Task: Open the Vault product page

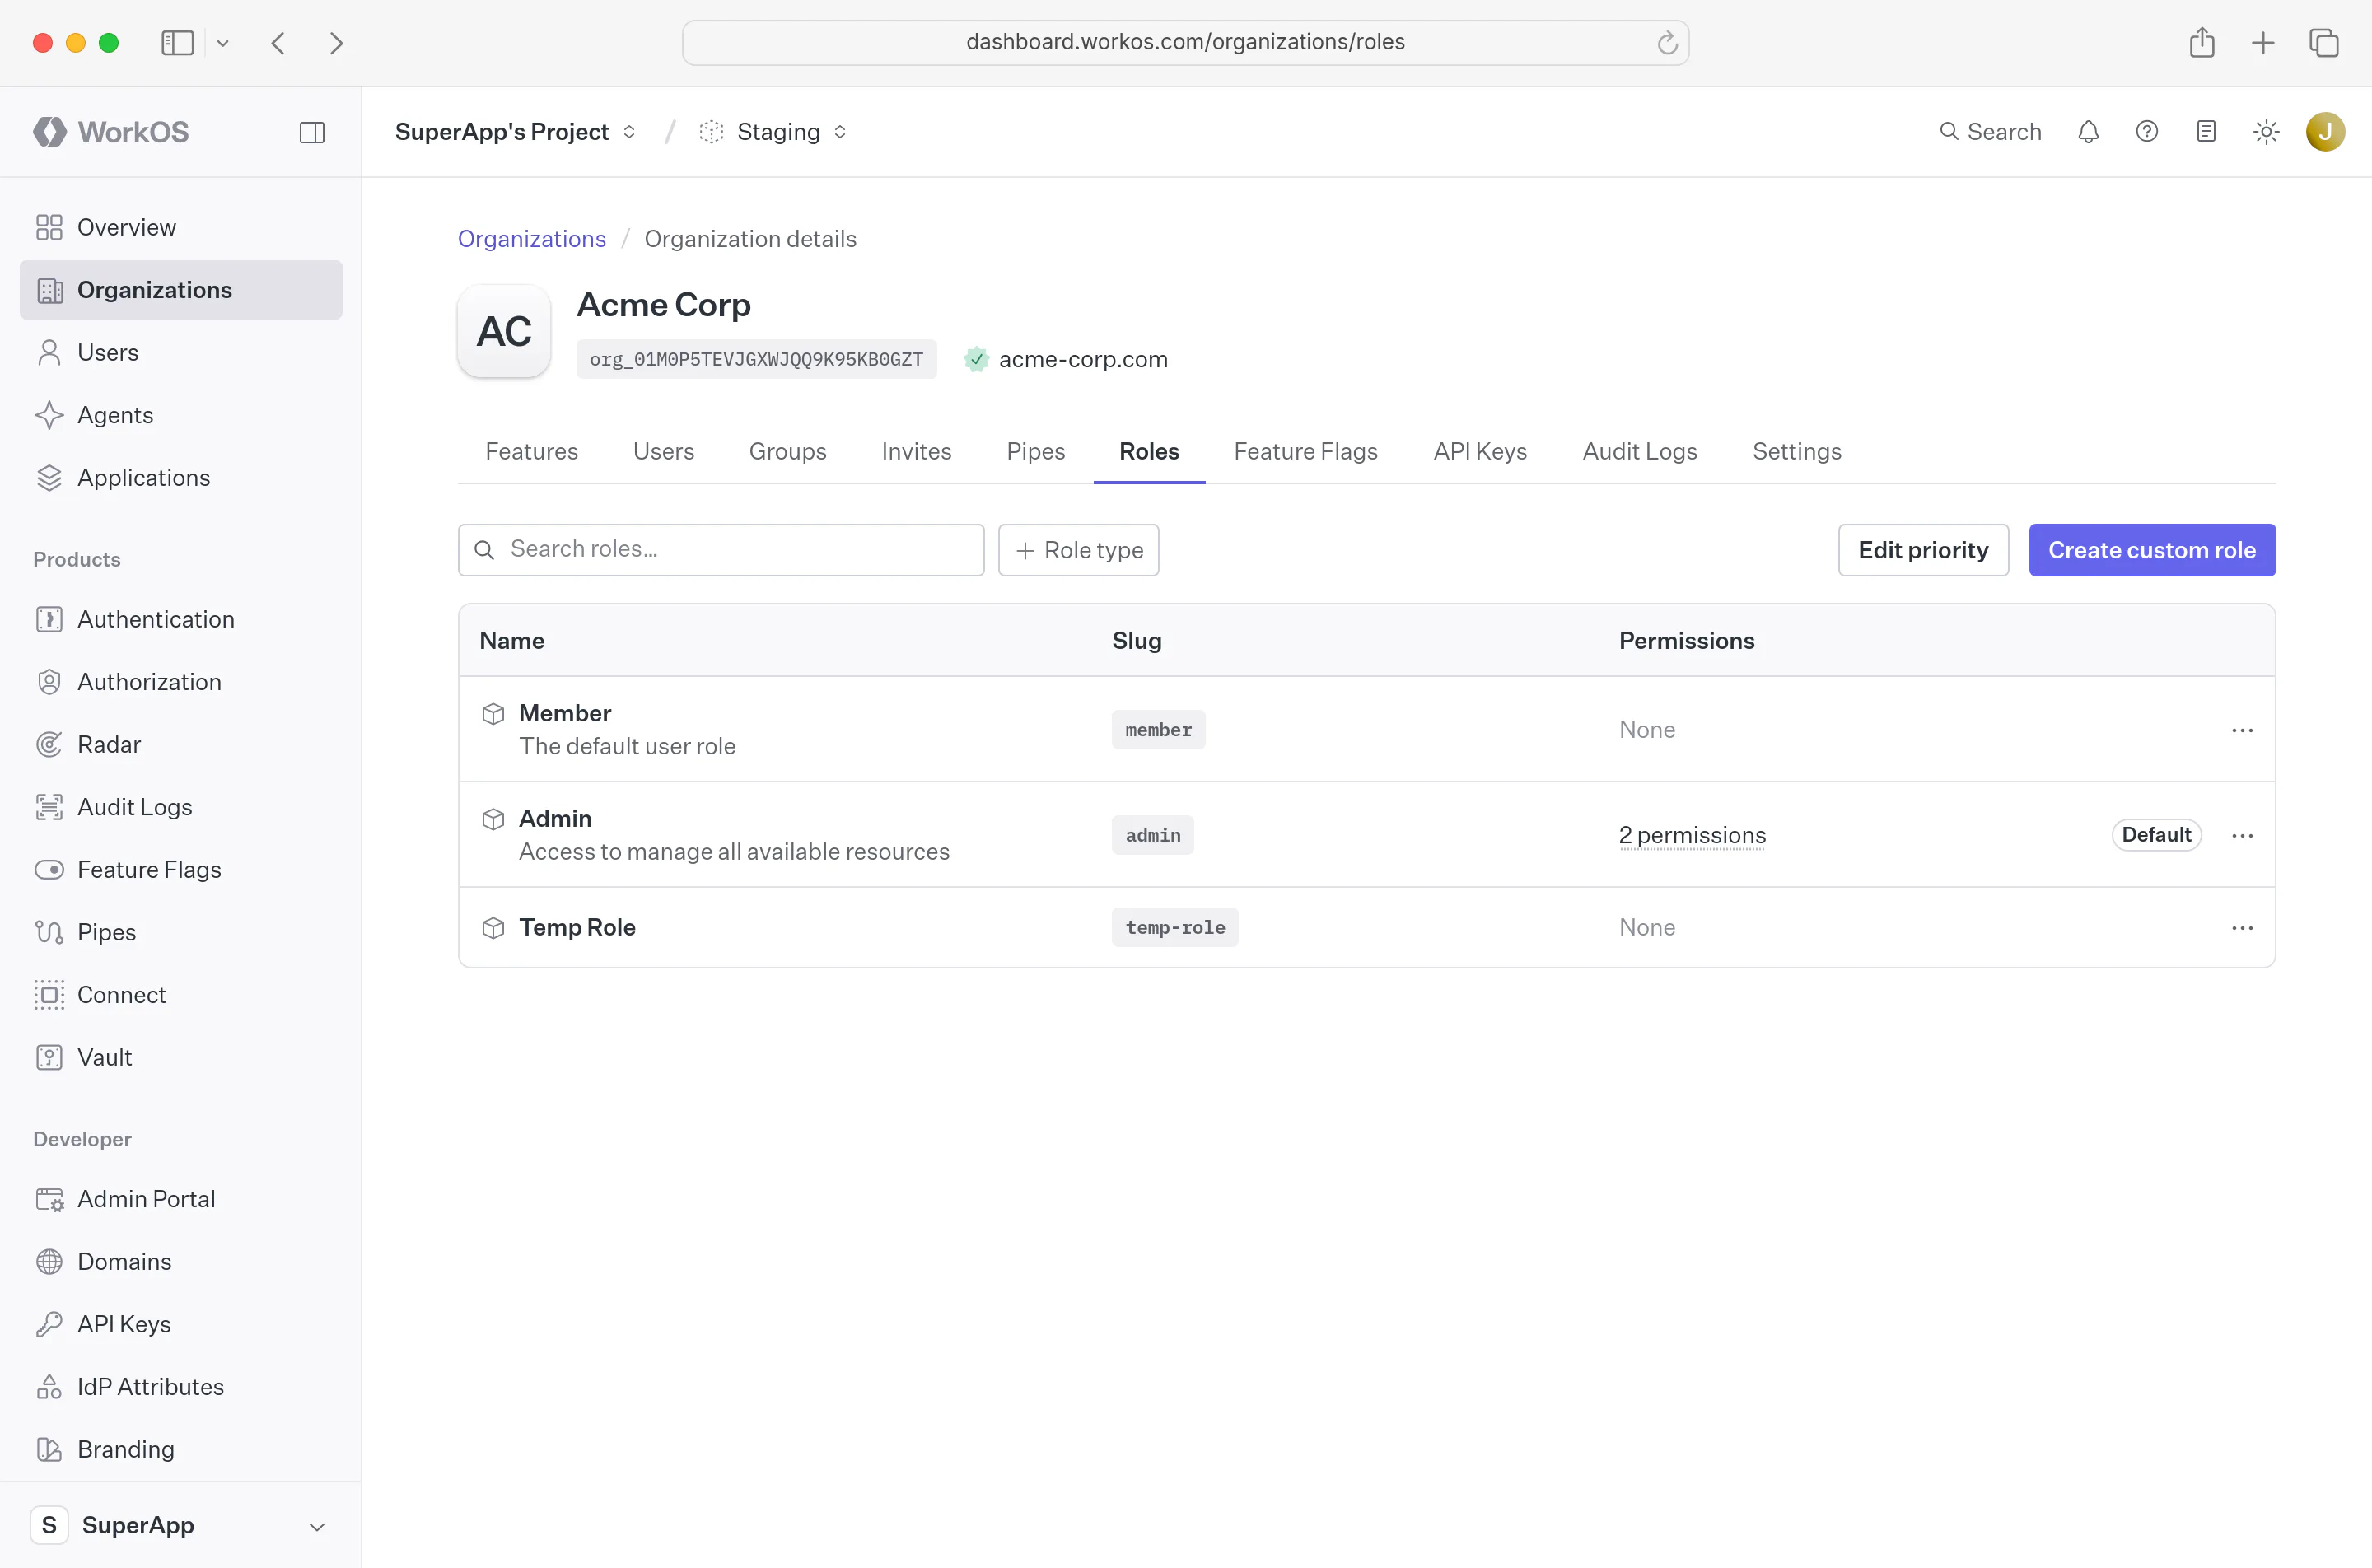Action: (x=181, y=1057)
